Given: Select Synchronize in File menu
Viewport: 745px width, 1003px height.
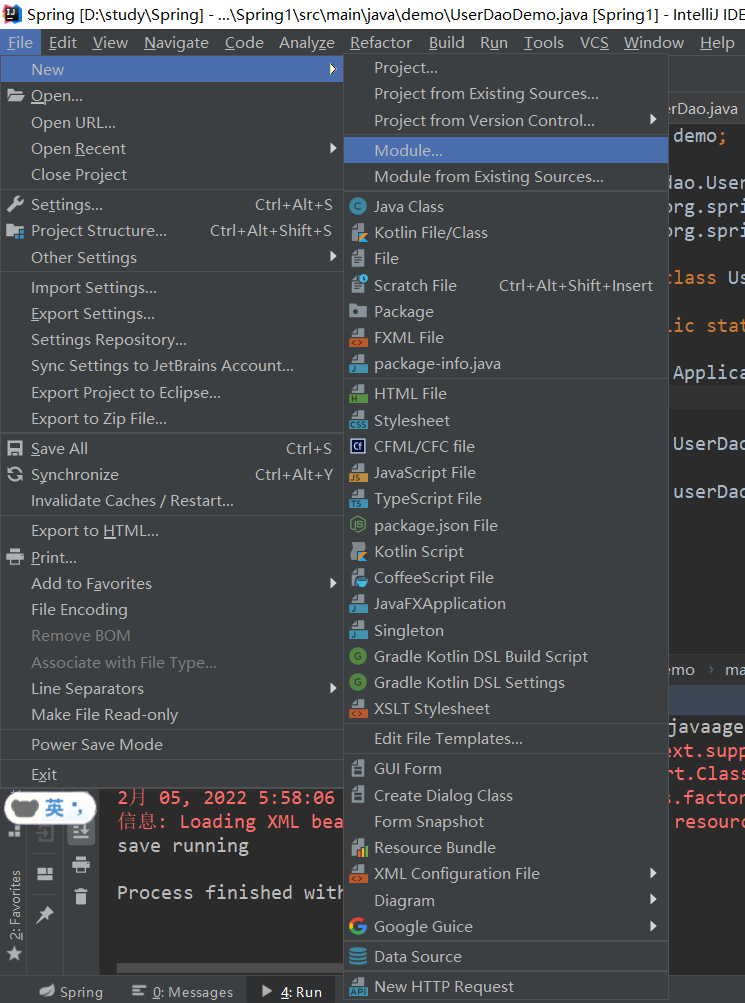Looking at the screenshot, I should pyautogui.click(x=171, y=475).
